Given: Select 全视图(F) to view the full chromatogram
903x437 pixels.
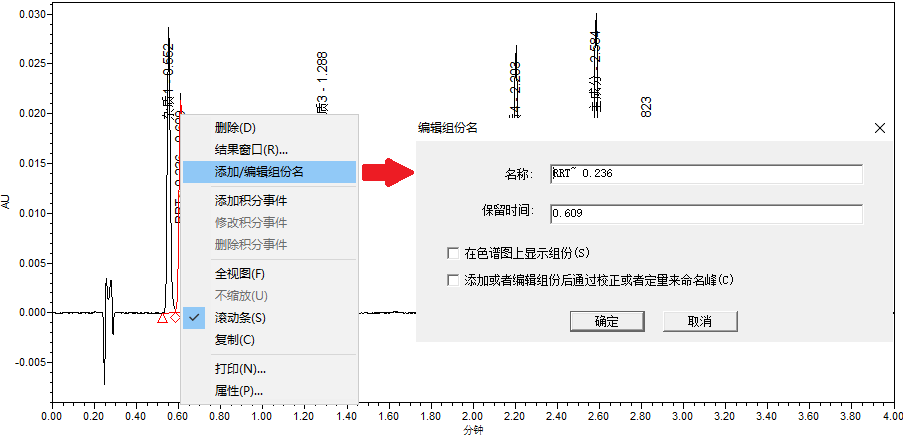Looking at the screenshot, I should pyautogui.click(x=269, y=273).
